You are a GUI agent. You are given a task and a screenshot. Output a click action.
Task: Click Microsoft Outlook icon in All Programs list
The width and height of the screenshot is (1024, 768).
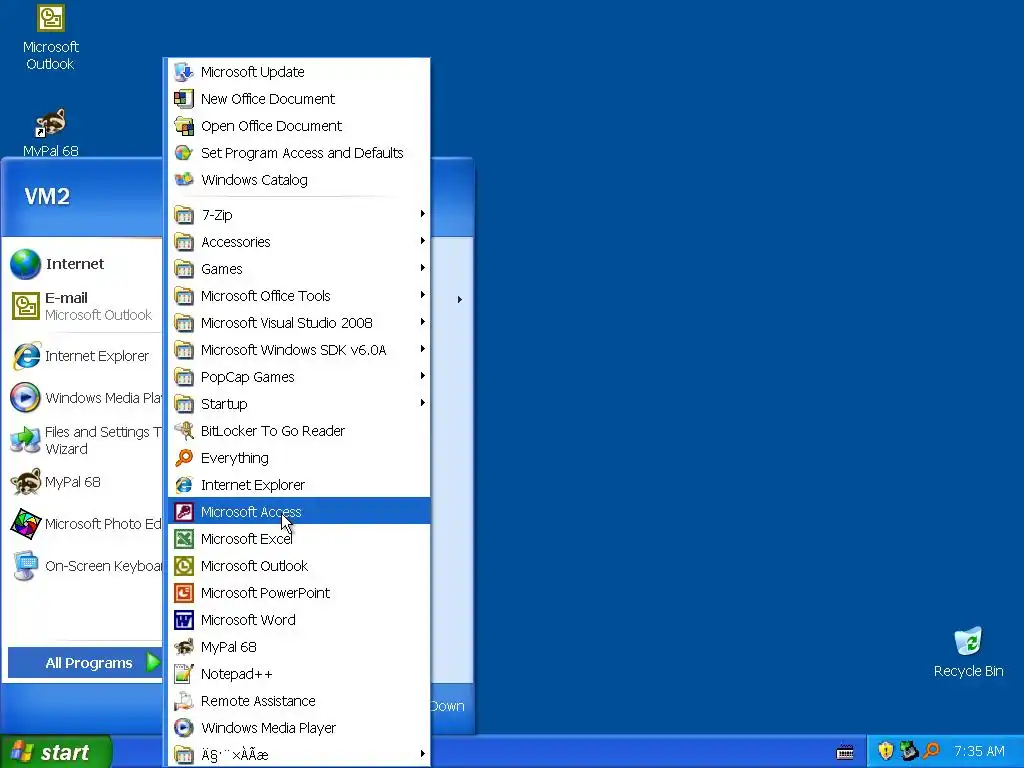pyautogui.click(x=184, y=566)
